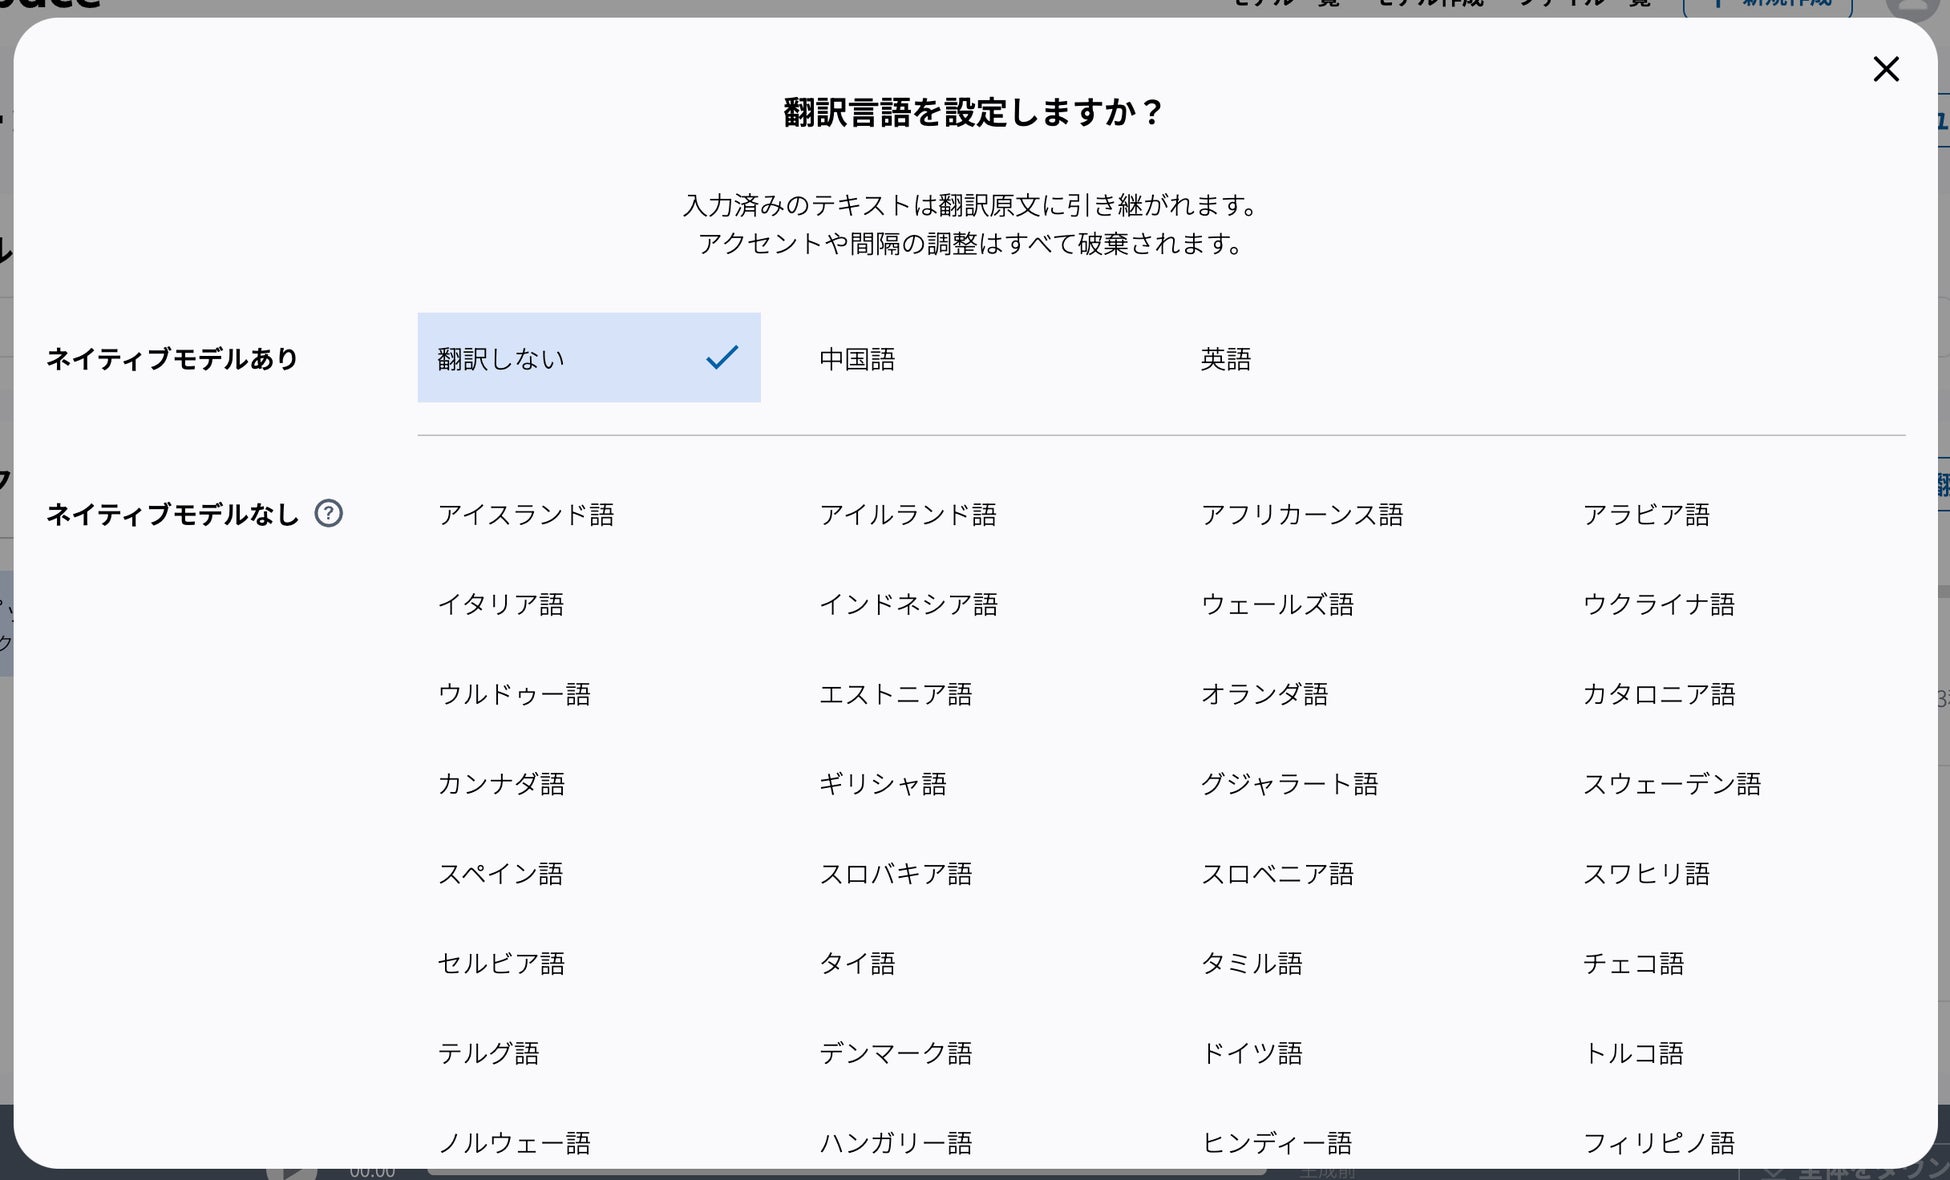The image size is (1950, 1180).
Task: Select アイスランド語 from the list
Action: click(526, 514)
